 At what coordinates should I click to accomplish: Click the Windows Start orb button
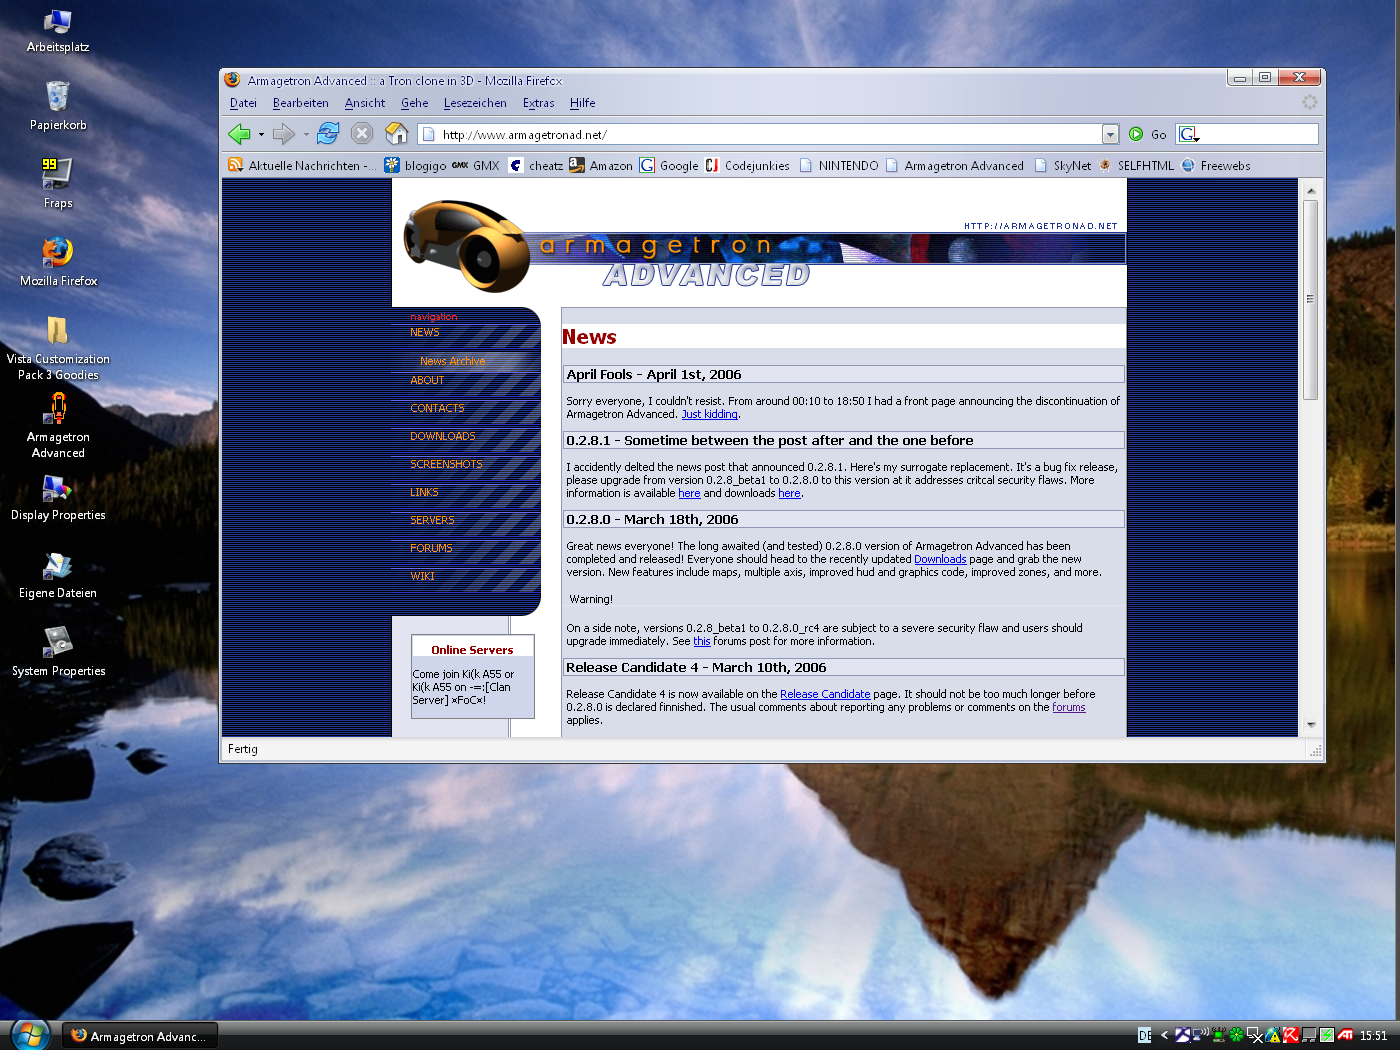[30, 1034]
